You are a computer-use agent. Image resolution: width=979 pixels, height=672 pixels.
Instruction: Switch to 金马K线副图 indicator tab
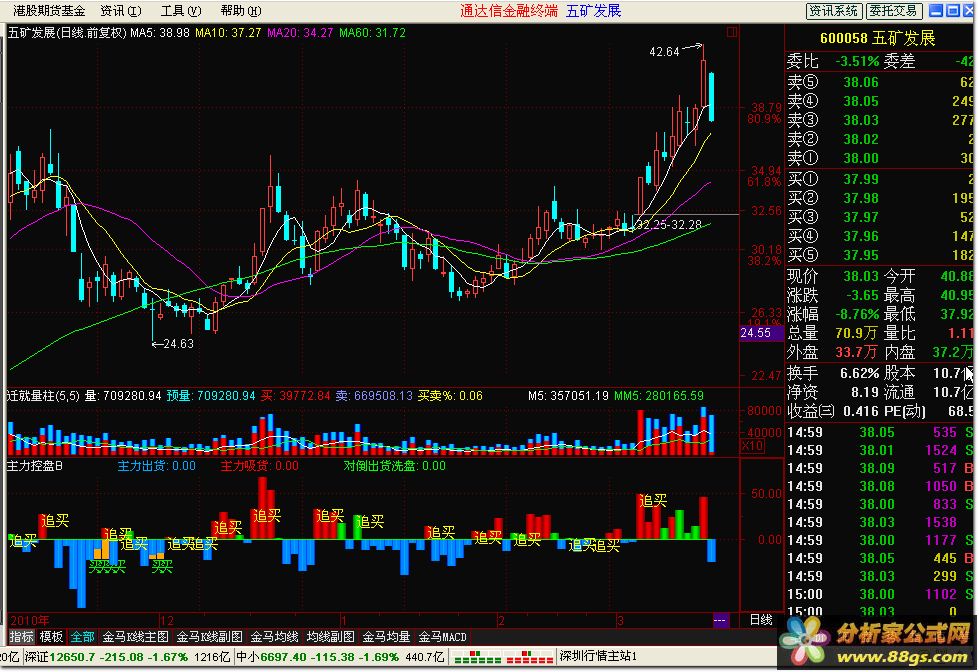209,636
